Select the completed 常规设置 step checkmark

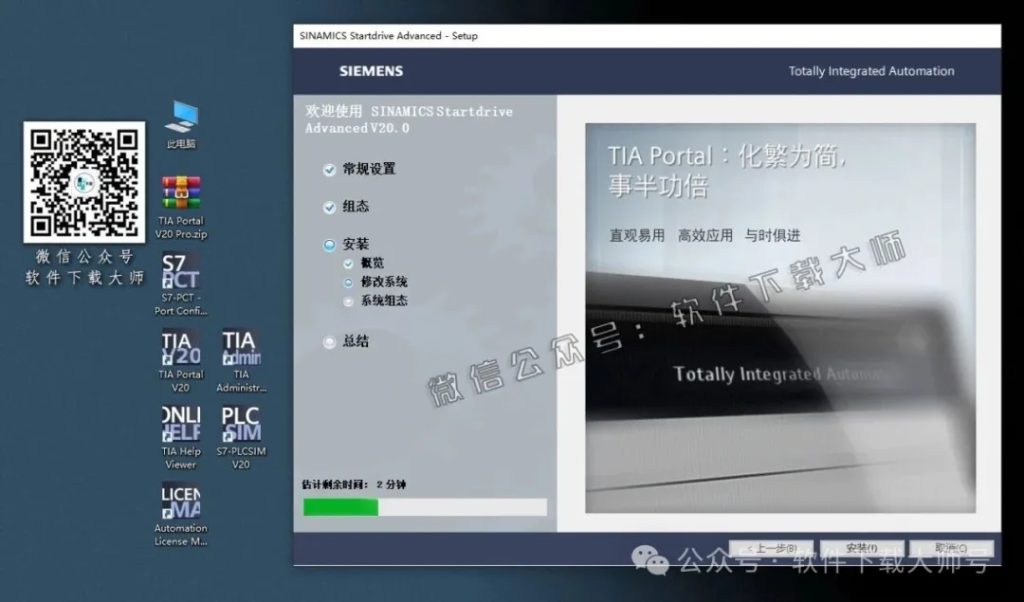tap(330, 169)
